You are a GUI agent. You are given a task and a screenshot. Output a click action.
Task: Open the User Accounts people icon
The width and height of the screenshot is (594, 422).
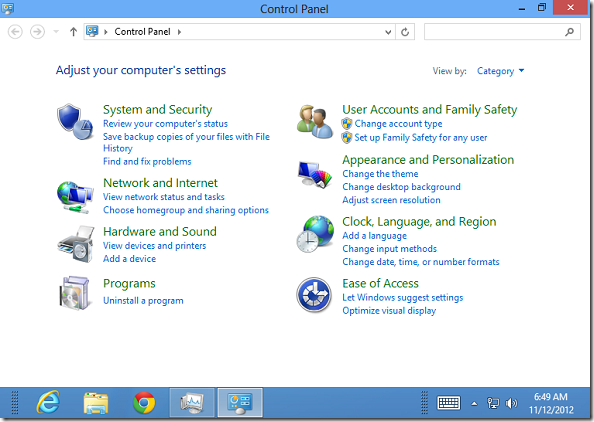tap(315, 122)
